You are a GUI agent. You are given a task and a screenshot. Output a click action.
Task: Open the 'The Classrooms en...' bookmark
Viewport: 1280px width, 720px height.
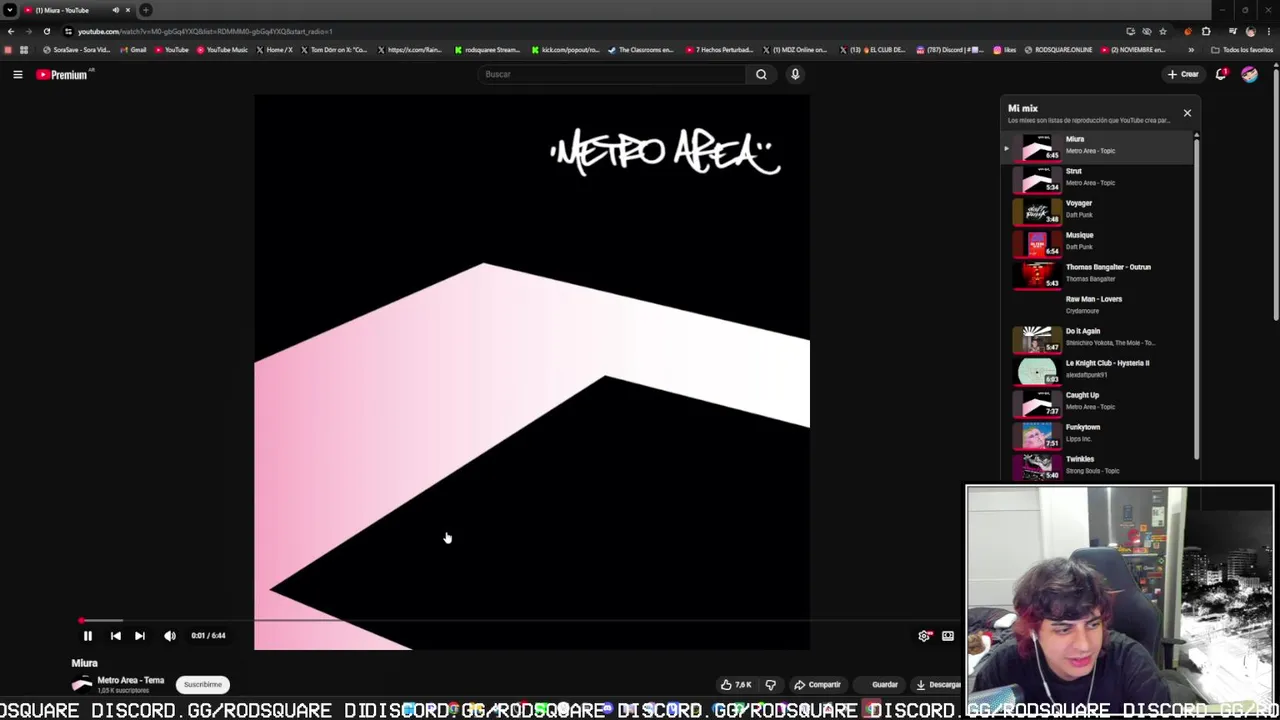(641, 50)
